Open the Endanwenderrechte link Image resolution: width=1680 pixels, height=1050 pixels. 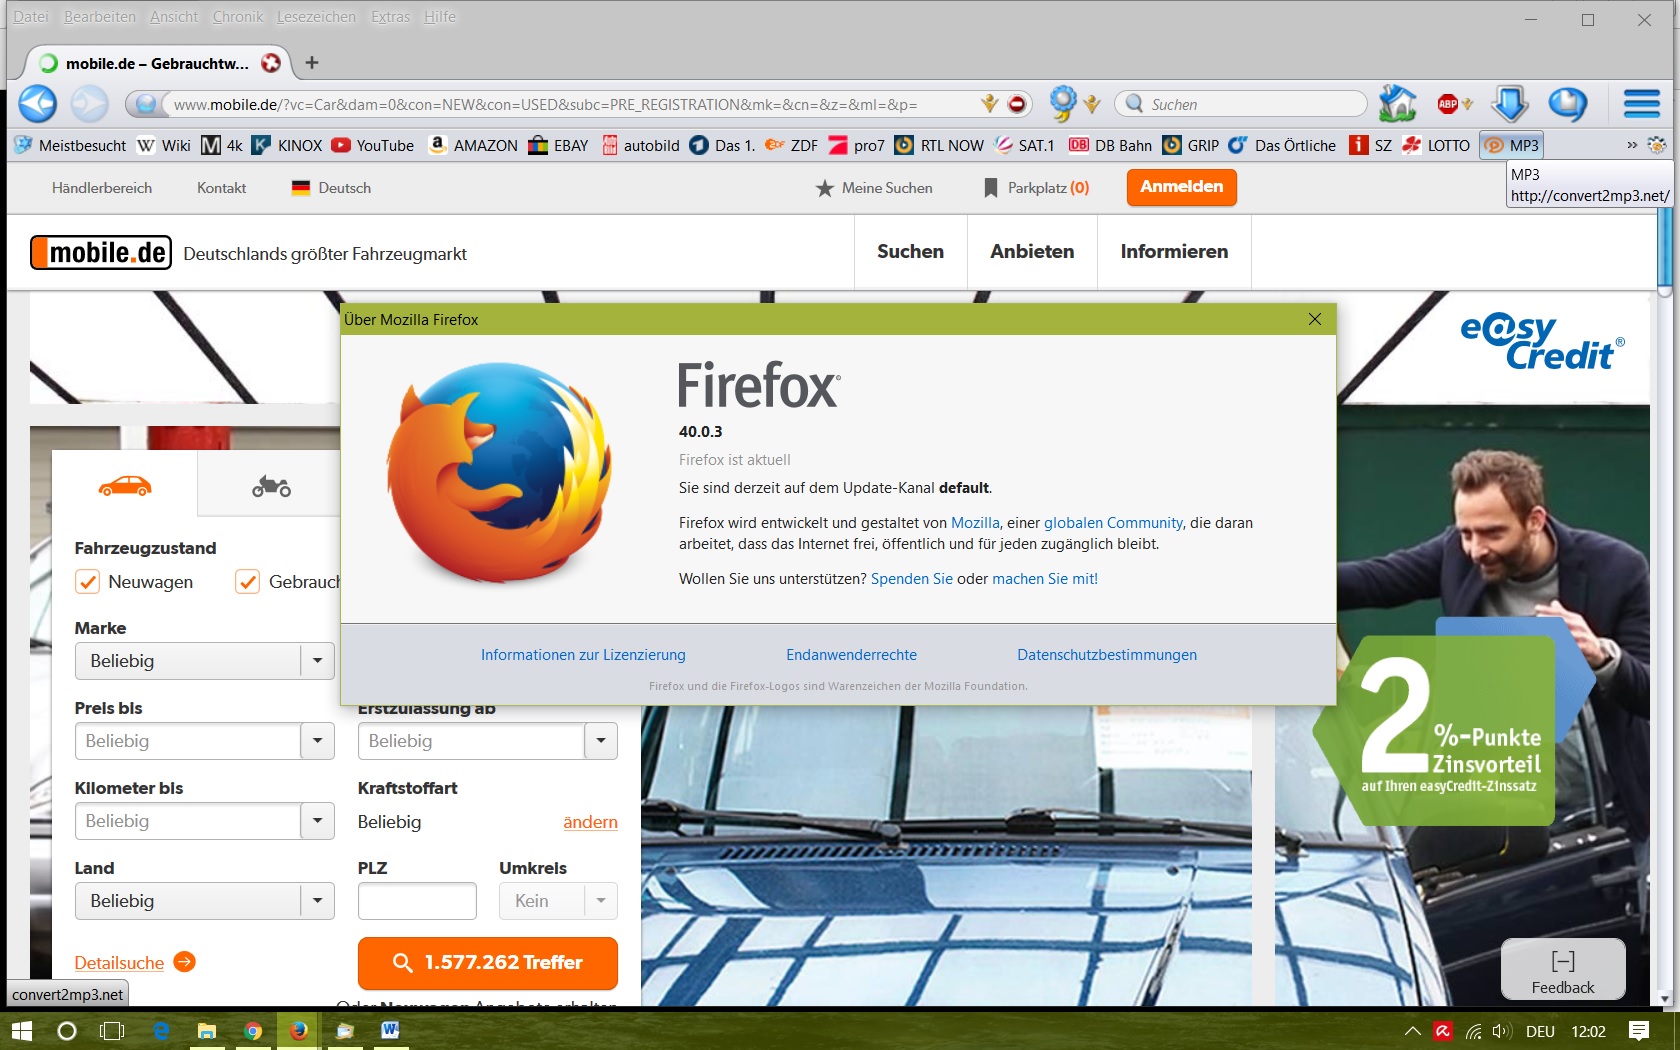point(851,655)
